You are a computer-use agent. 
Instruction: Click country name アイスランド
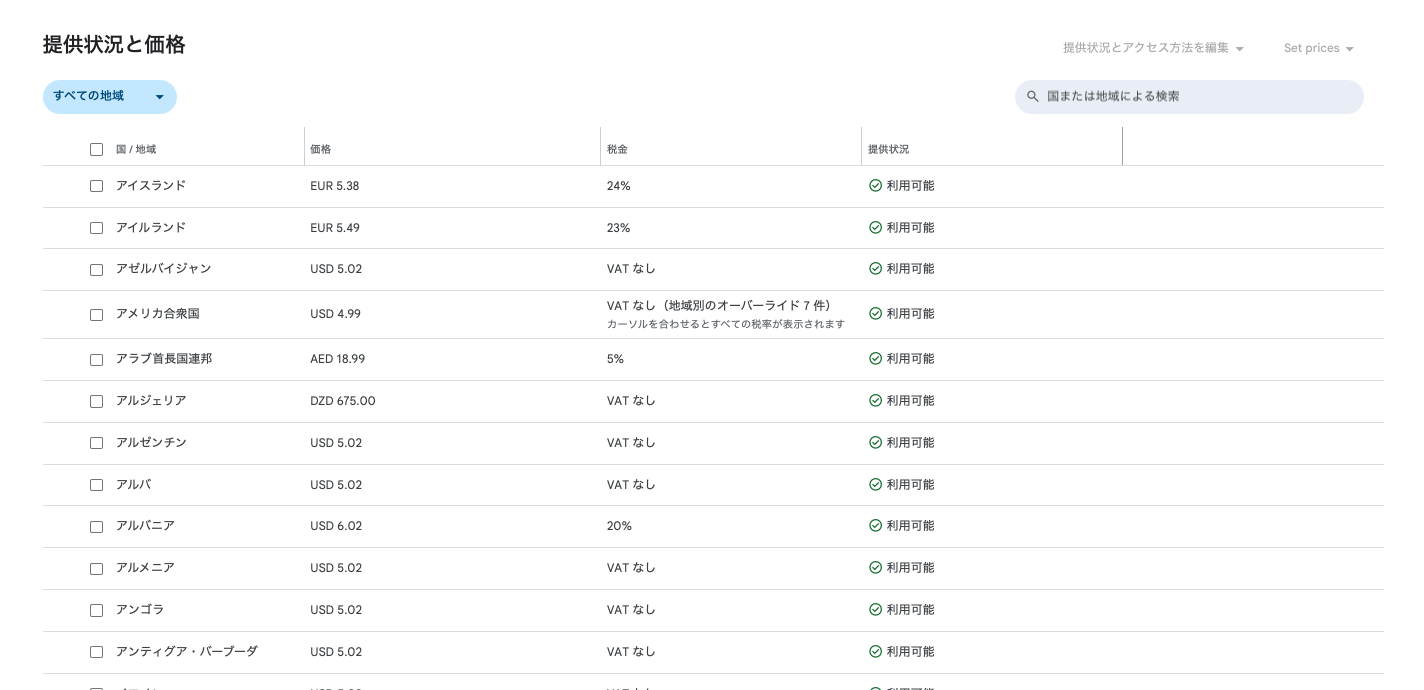click(151, 186)
